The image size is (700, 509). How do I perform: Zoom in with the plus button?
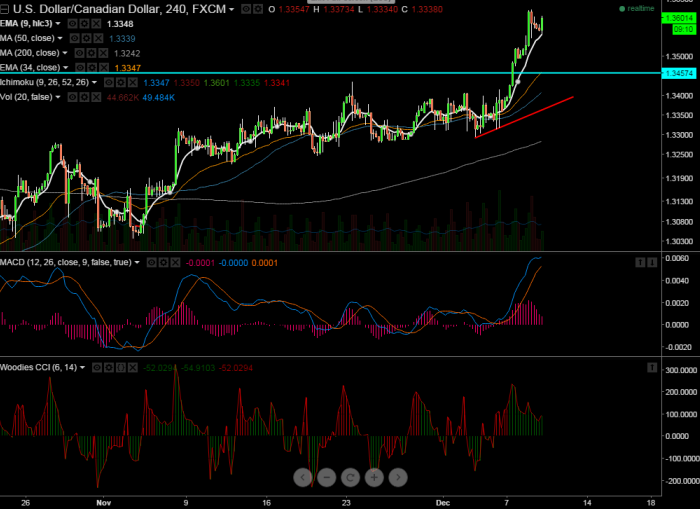[x=374, y=478]
